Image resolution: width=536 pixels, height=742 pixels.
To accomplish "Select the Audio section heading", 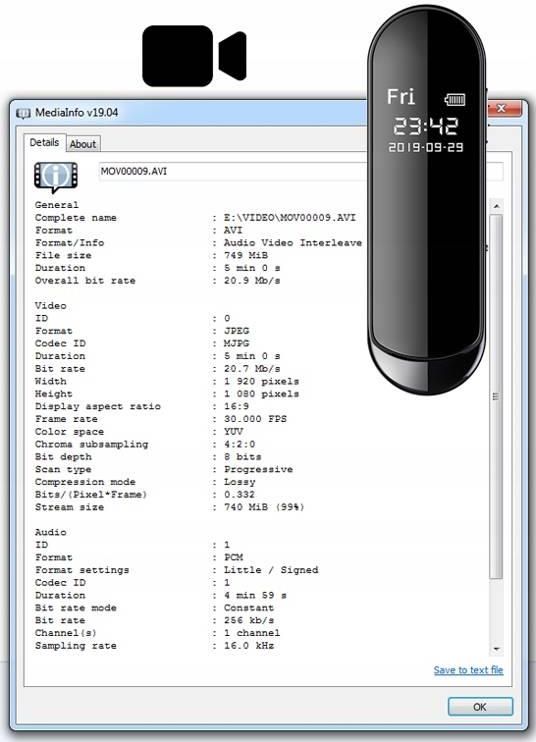I will [x=51, y=532].
